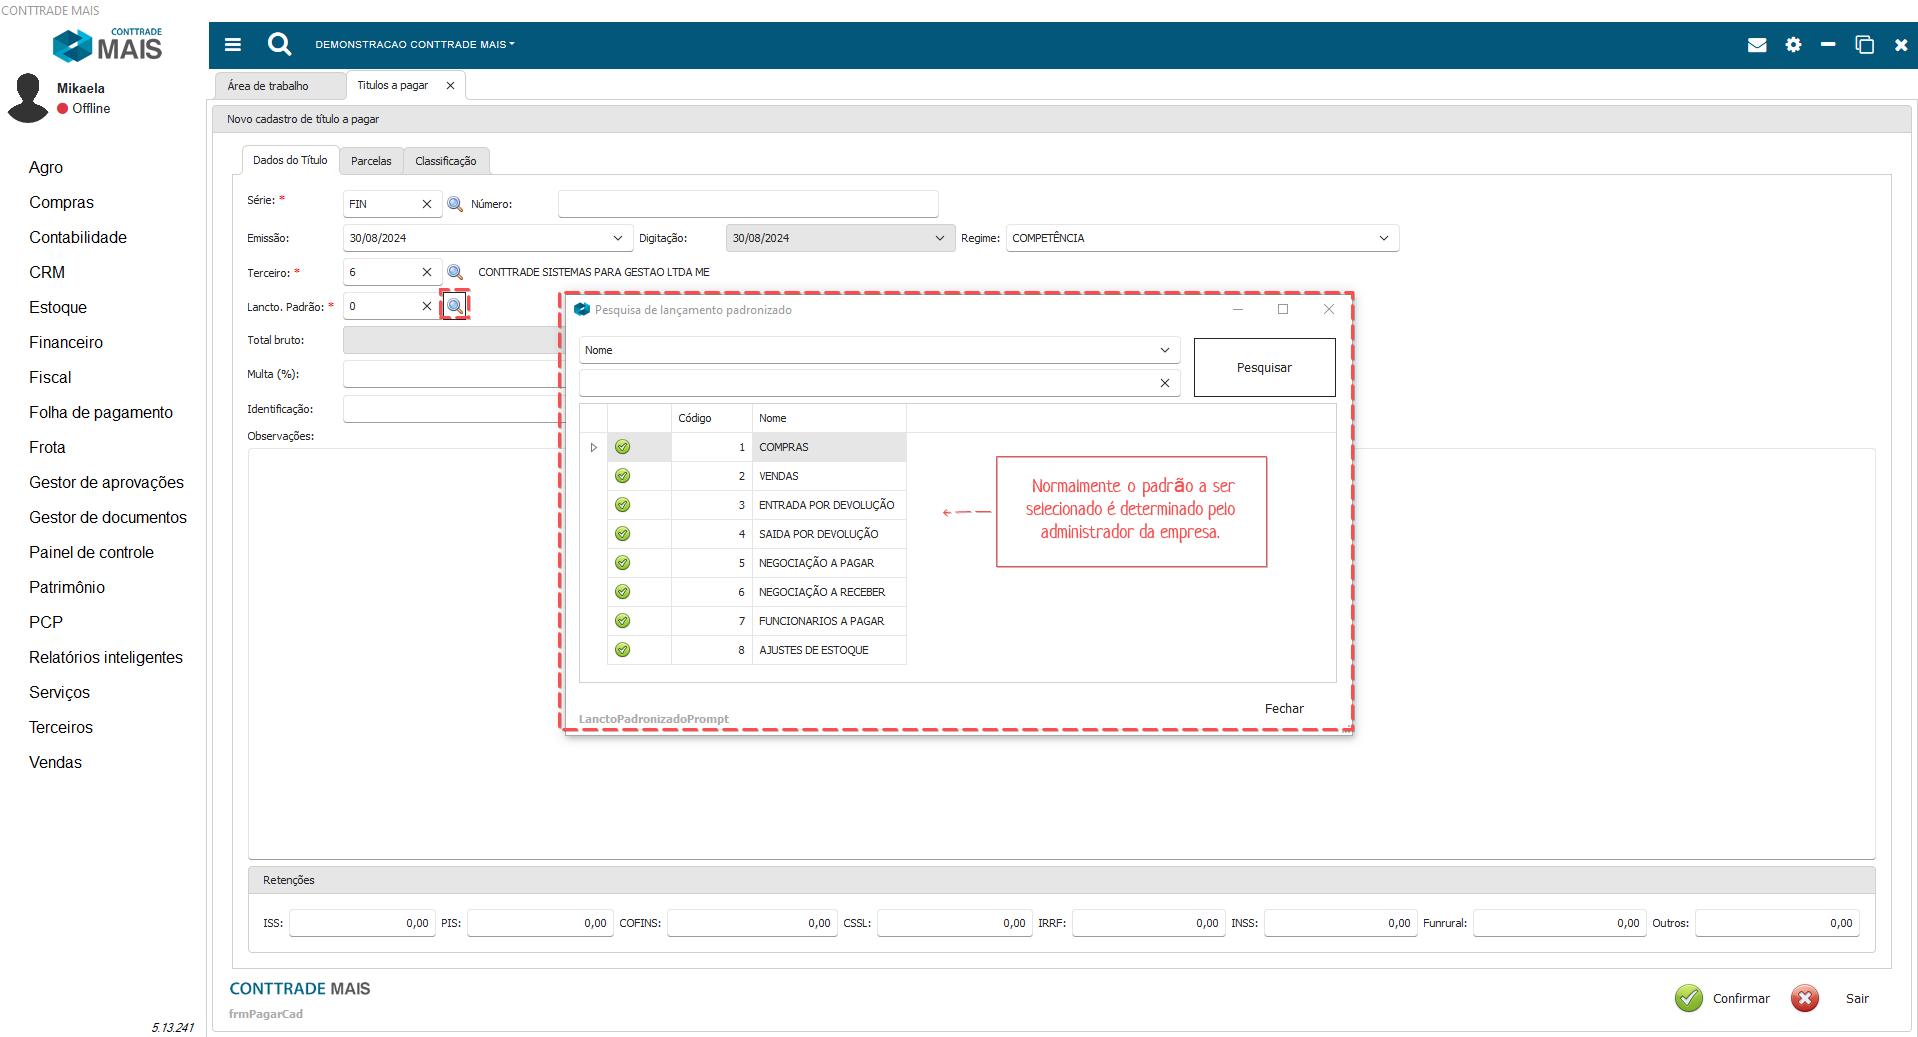Open the Emissão date dropdown
This screenshot has width=1918, height=1037.
coord(617,238)
